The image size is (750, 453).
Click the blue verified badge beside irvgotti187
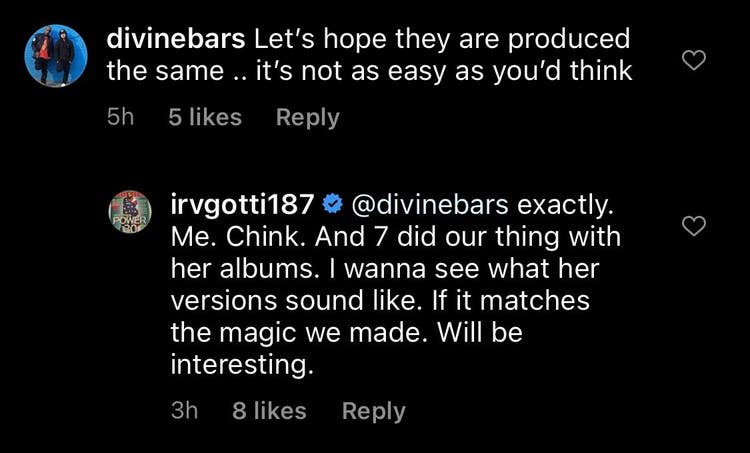[x=333, y=206]
